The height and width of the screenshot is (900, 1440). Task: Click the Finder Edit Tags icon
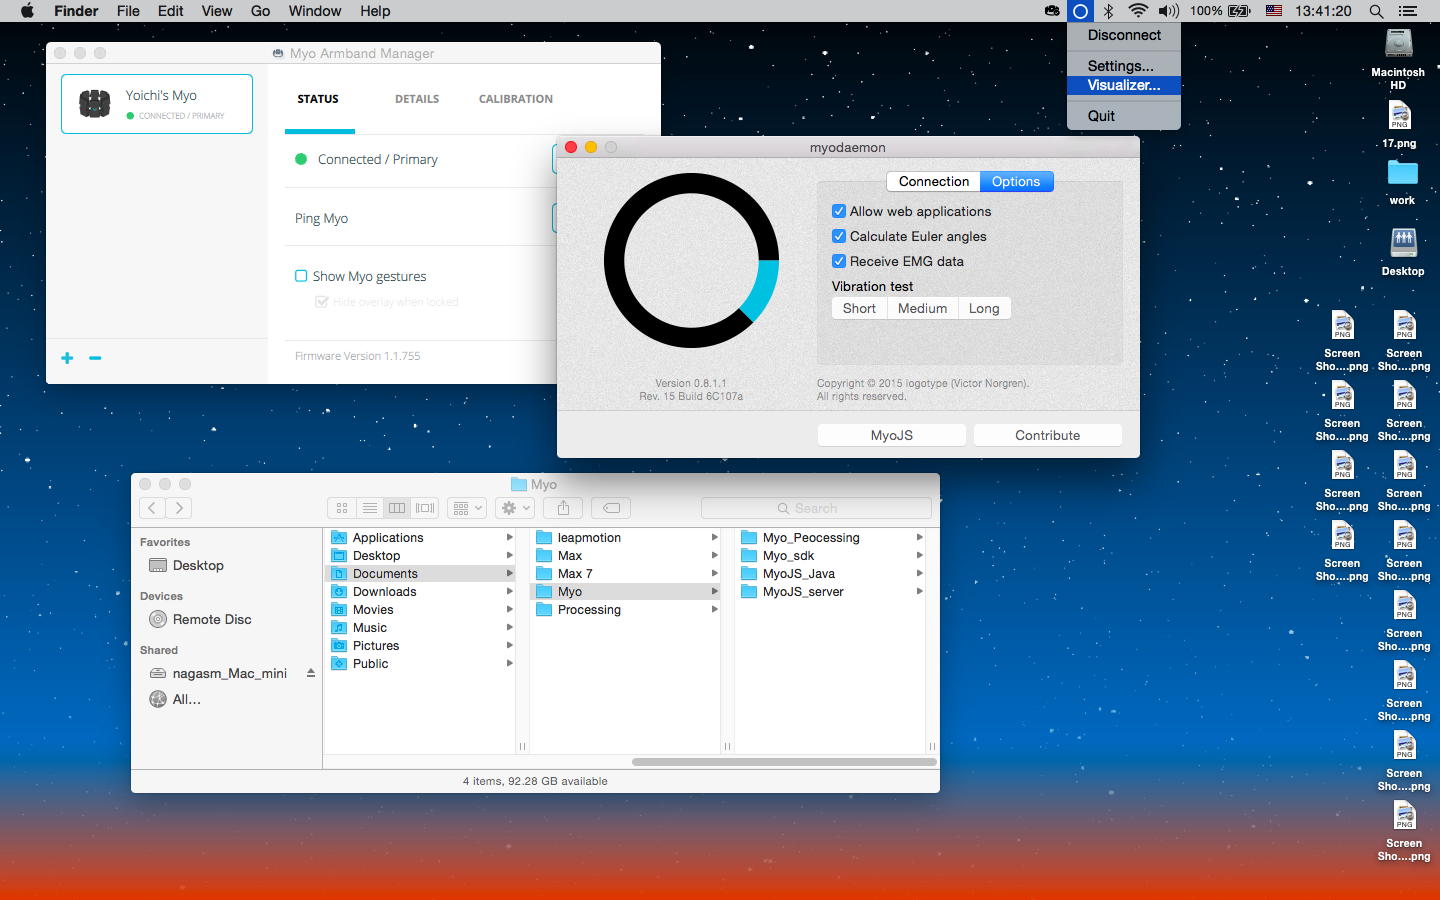611,508
